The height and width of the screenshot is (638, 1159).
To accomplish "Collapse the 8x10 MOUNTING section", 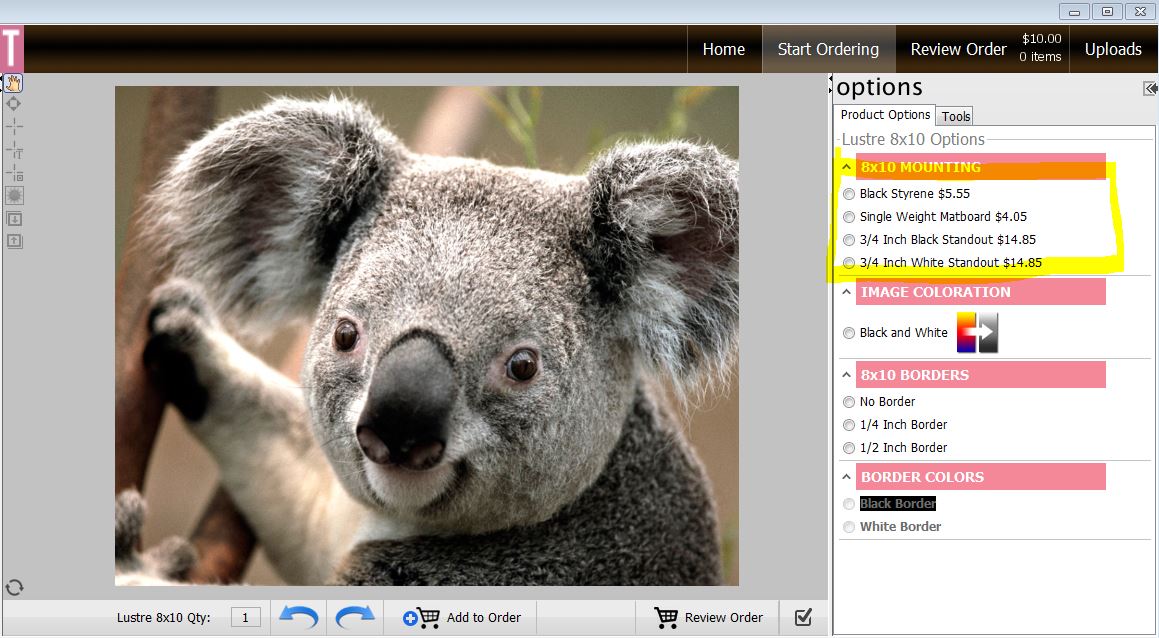I will coord(846,168).
